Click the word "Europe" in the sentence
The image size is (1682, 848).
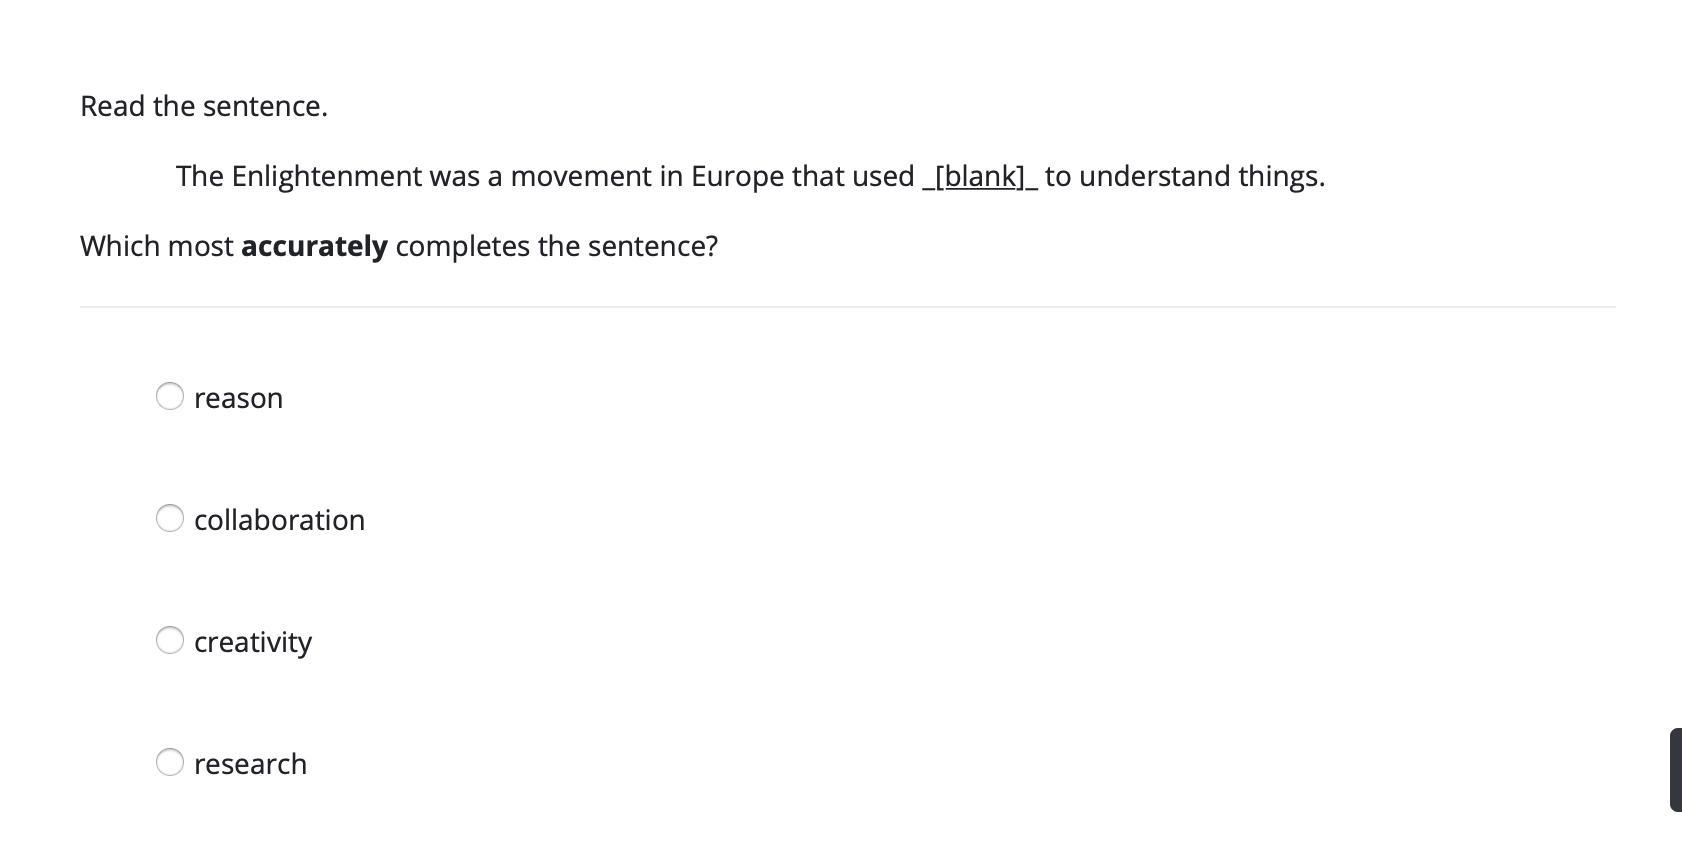pyautogui.click(x=737, y=176)
